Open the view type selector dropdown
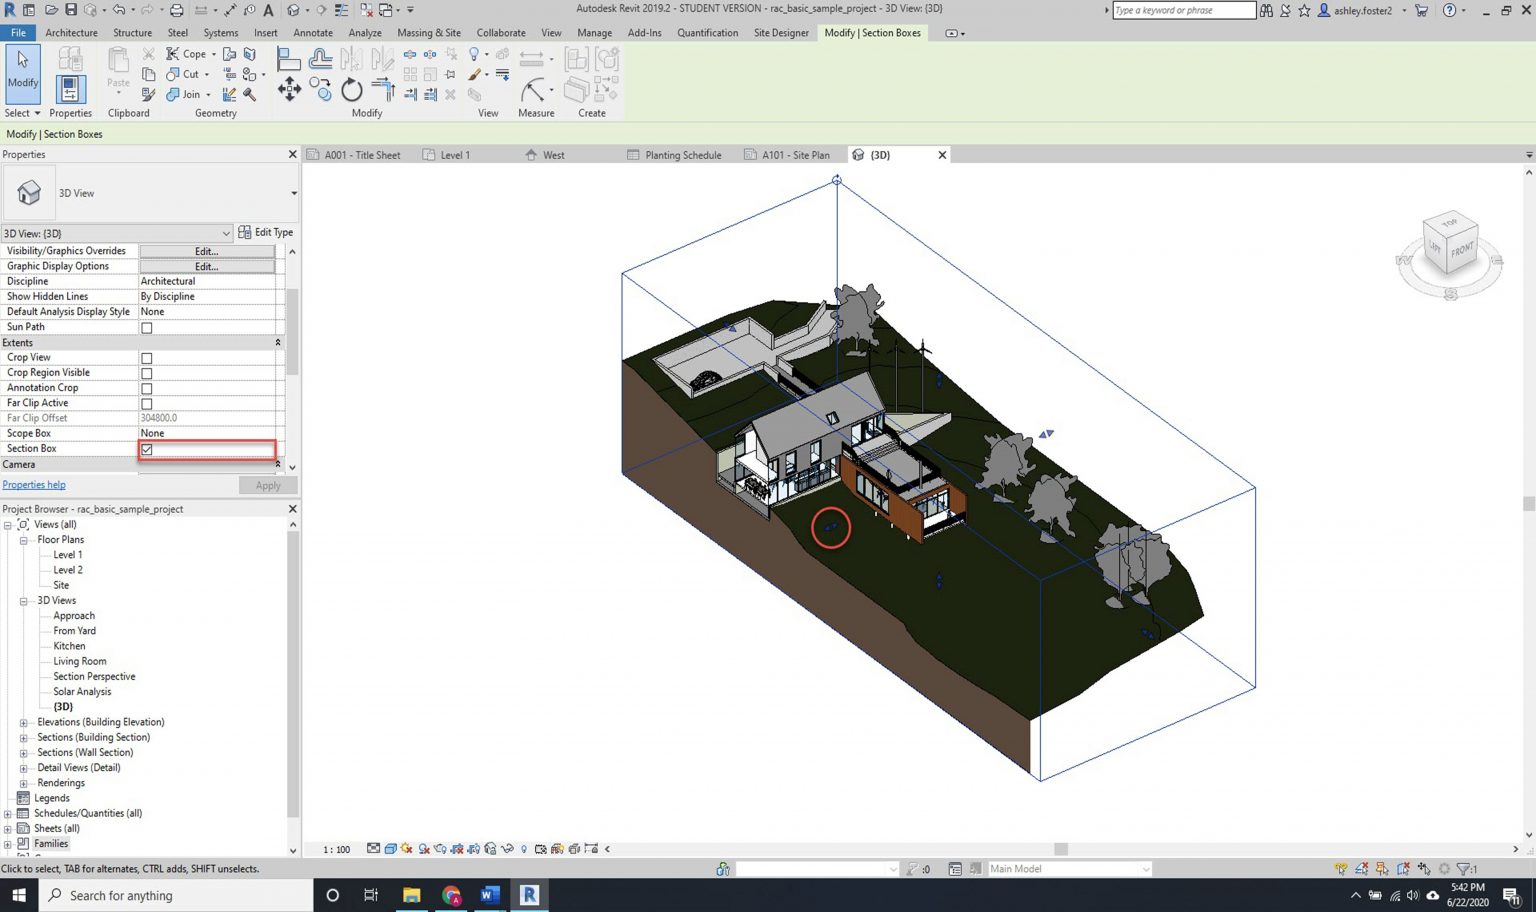This screenshot has width=1536, height=912. [x=226, y=232]
